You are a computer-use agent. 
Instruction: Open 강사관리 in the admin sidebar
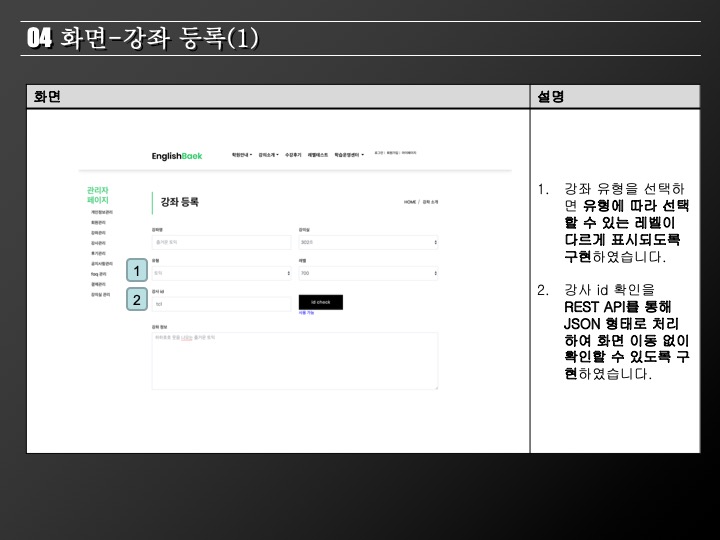[x=98, y=243]
